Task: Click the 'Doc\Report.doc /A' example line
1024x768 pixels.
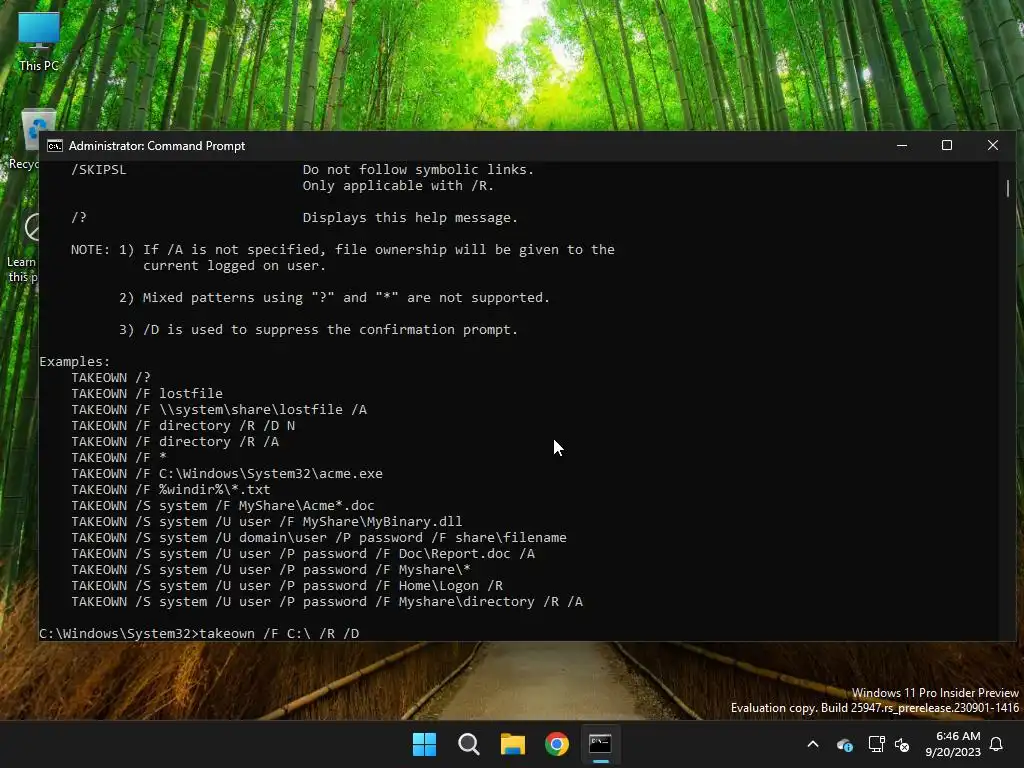Action: pyautogui.click(x=303, y=554)
